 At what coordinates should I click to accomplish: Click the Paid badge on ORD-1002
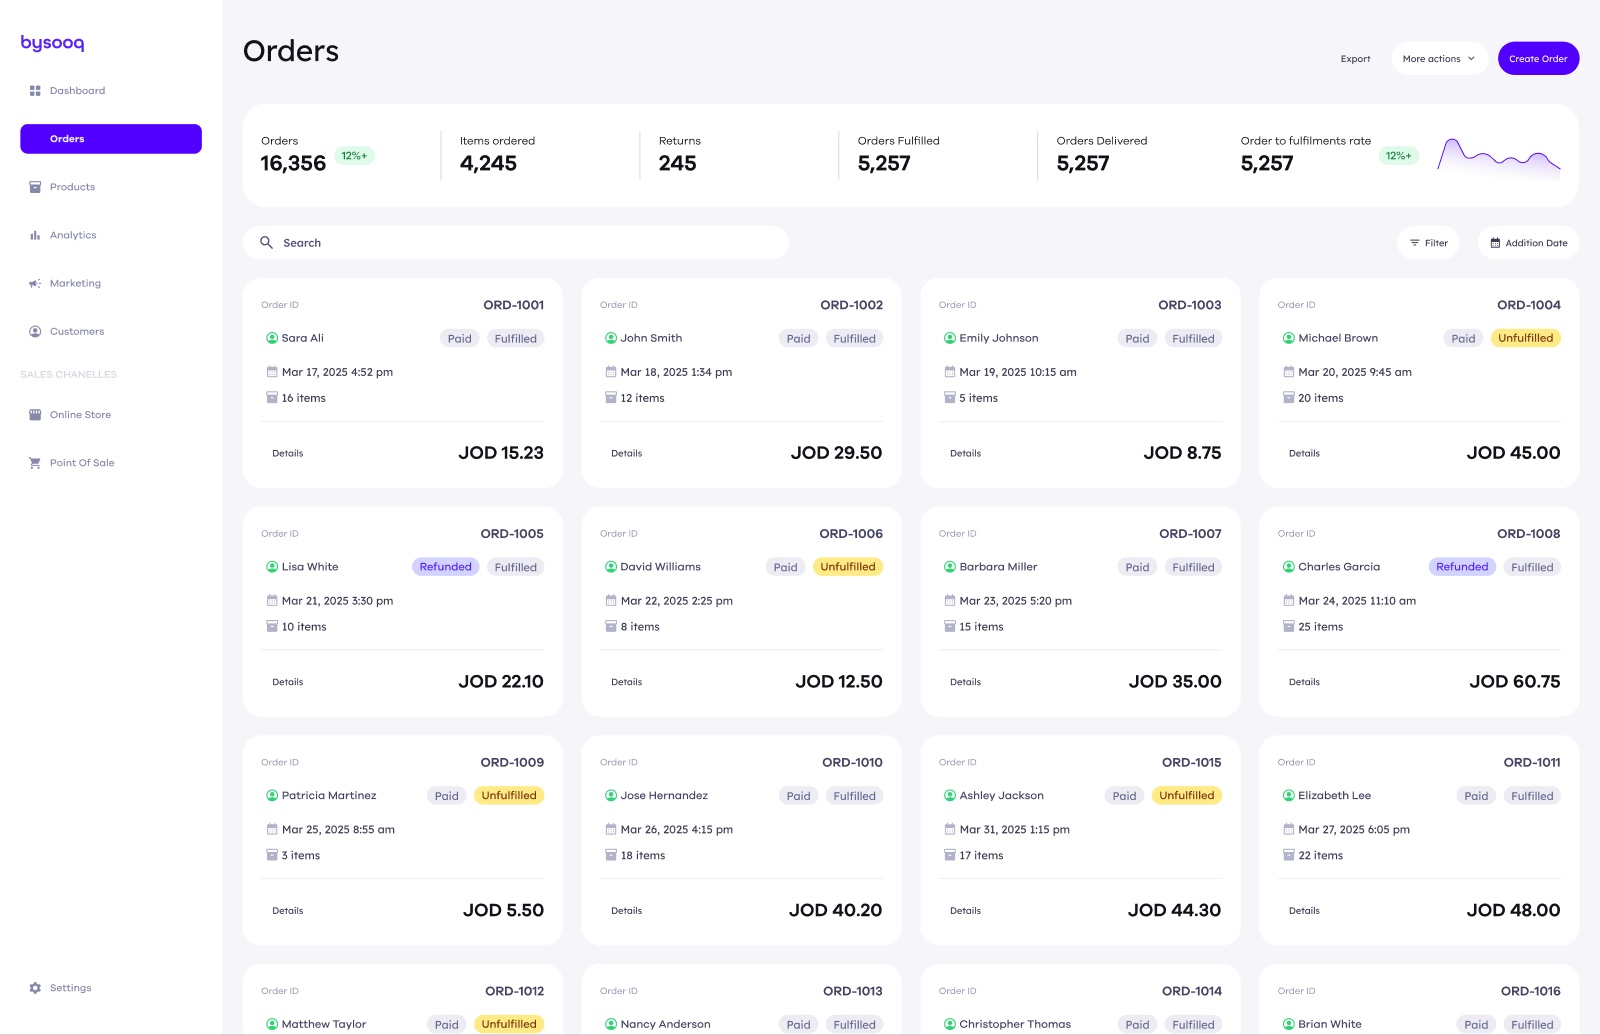tap(798, 339)
